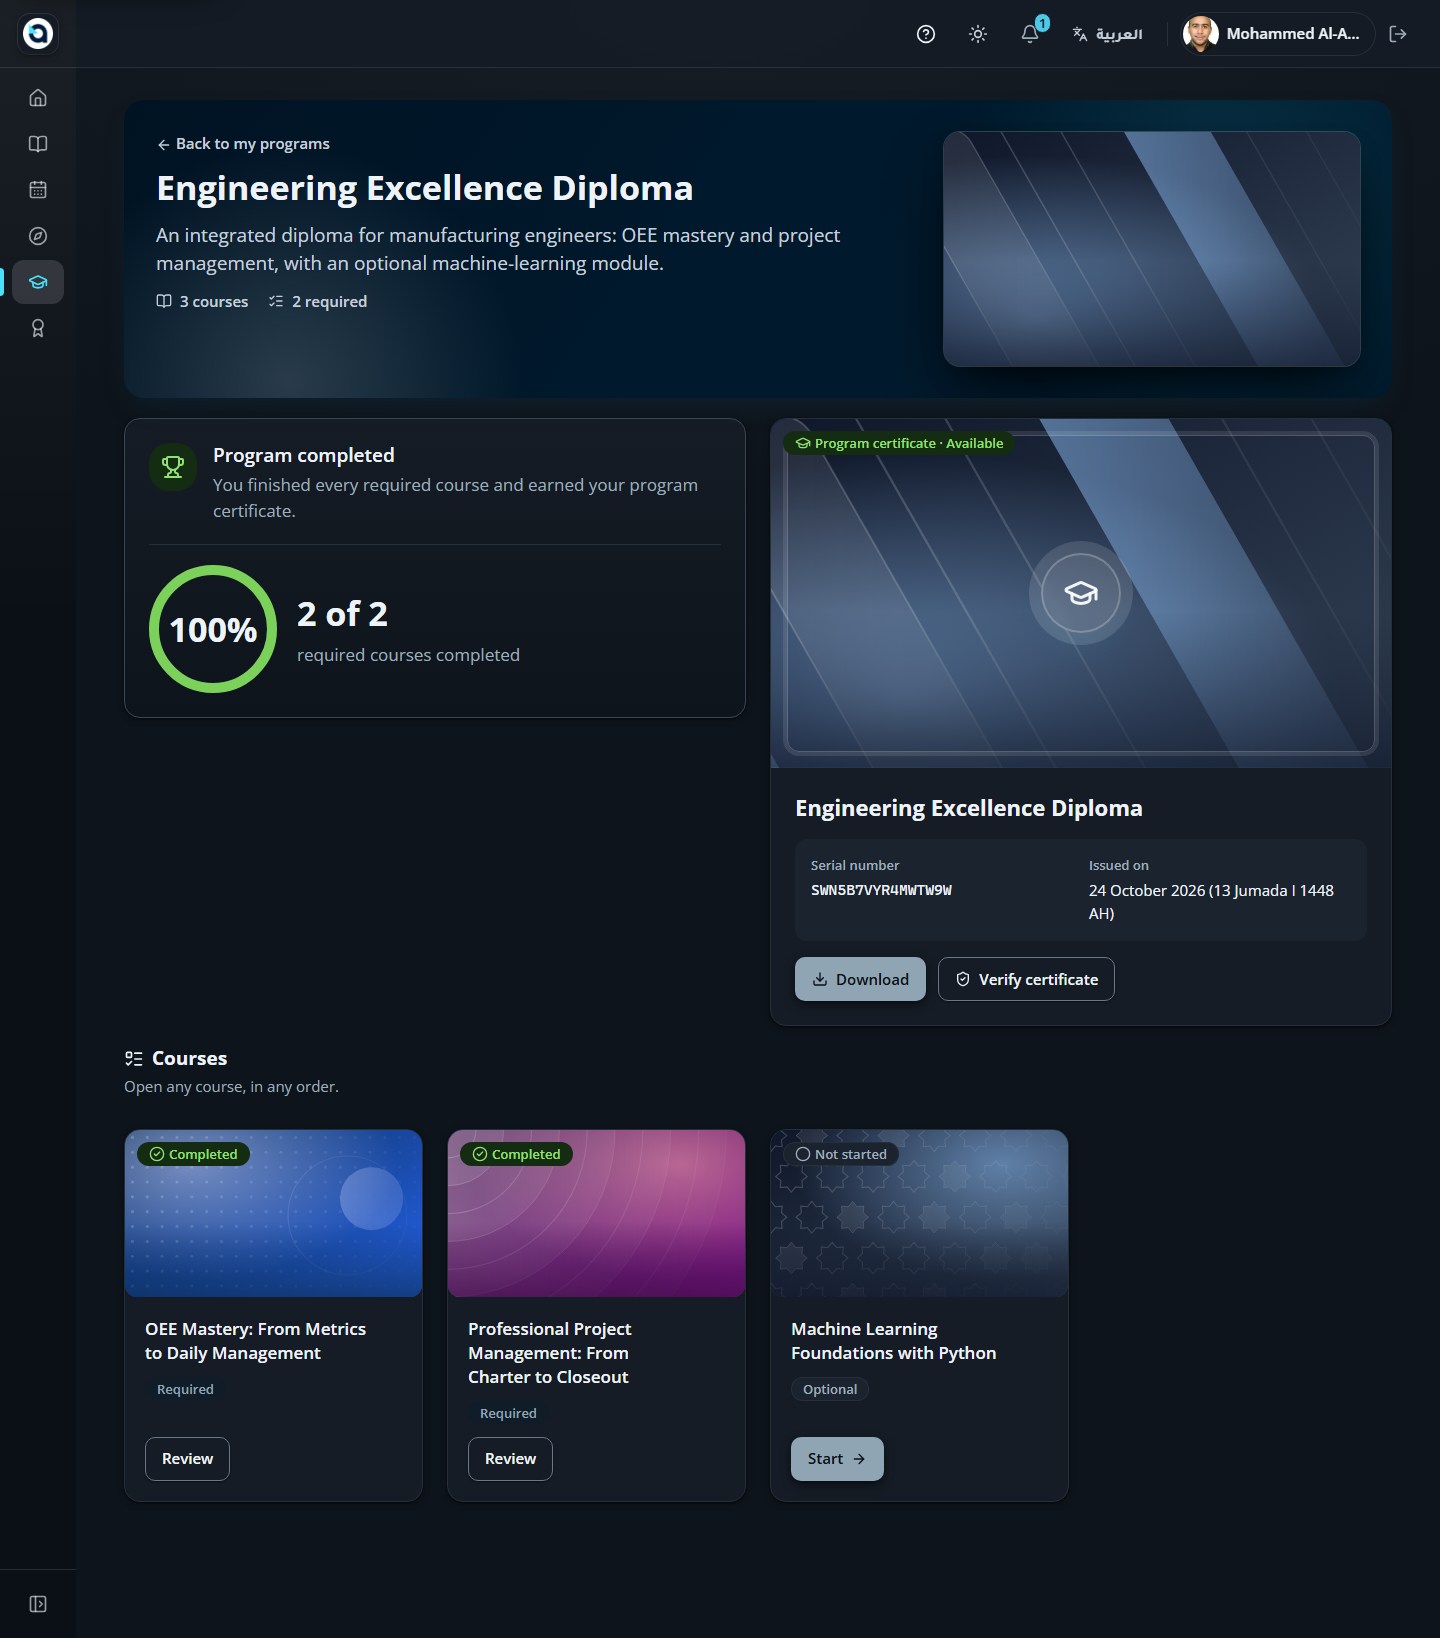This screenshot has width=1440, height=1638.
Task: Select the programs graduation cap sidebar icon
Action: point(38,282)
